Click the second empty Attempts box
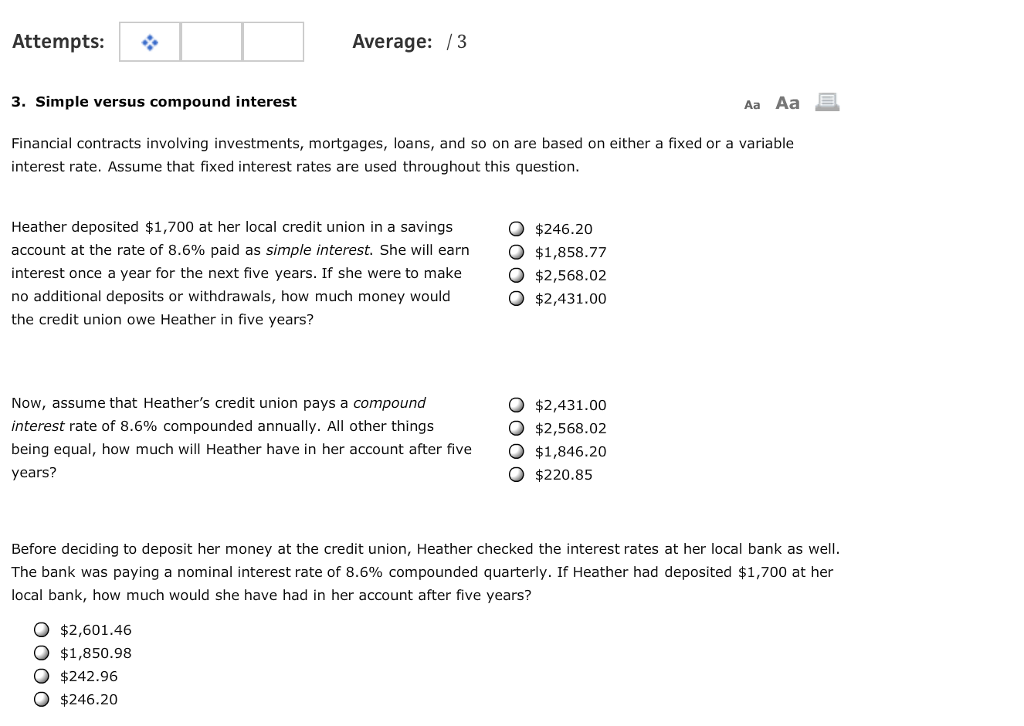 [211, 41]
